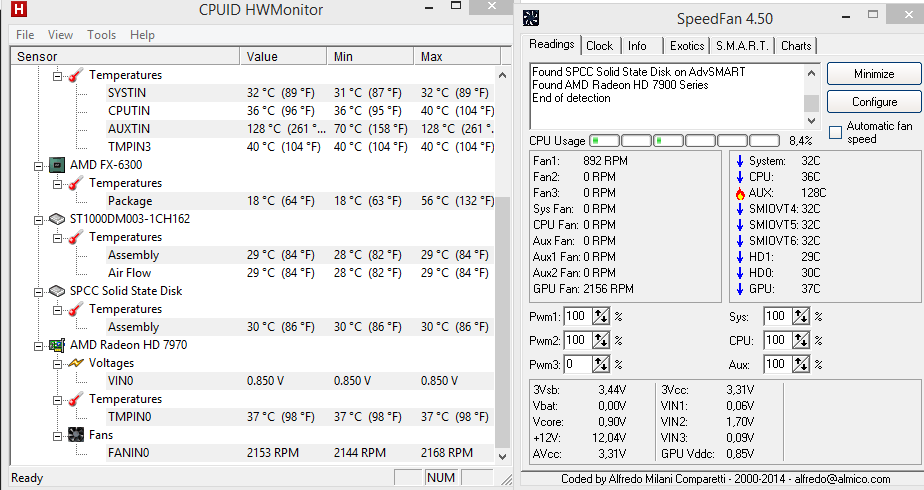Click HWMonitor sensor list scrollbar down arrow
This screenshot has width=924, height=490.
[502, 456]
